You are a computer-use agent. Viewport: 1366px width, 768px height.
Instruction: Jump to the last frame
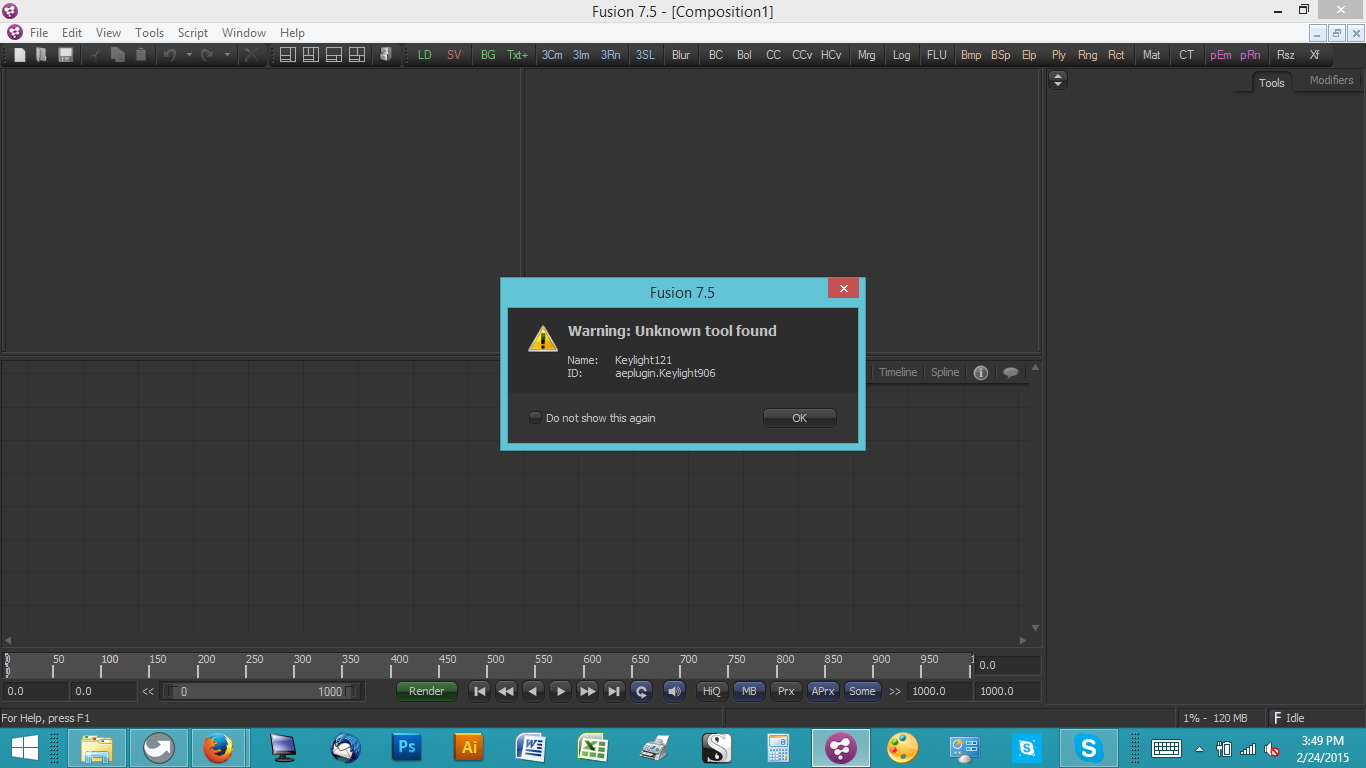coord(615,691)
